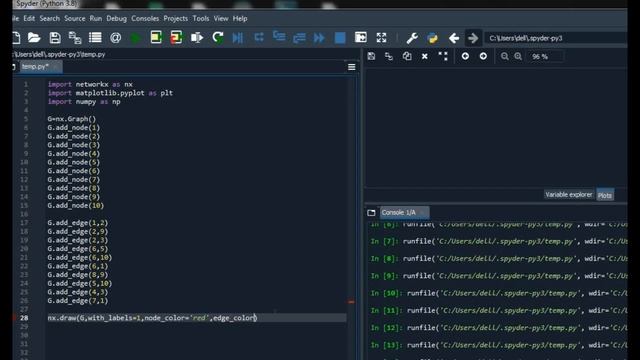Open the View menu
640x360 pixels.
[x=221, y=18]
